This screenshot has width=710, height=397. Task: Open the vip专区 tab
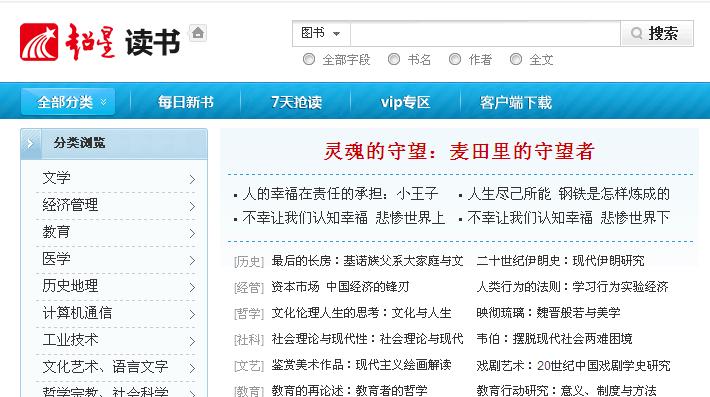pyautogui.click(x=405, y=102)
